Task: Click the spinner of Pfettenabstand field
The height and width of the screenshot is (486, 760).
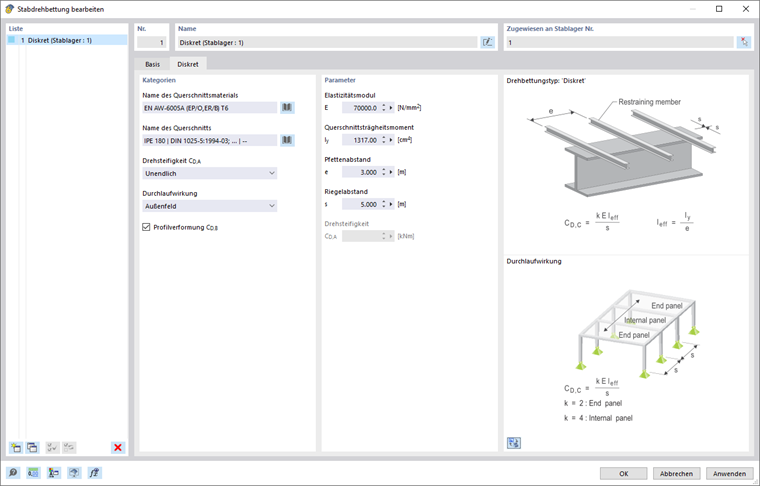Action: pyautogui.click(x=384, y=172)
